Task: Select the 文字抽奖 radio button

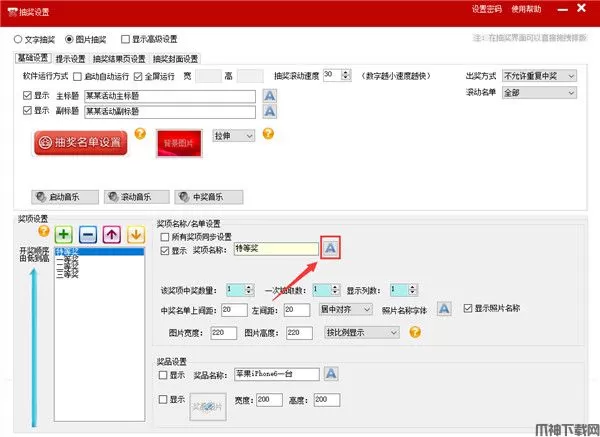Action: click(18, 40)
